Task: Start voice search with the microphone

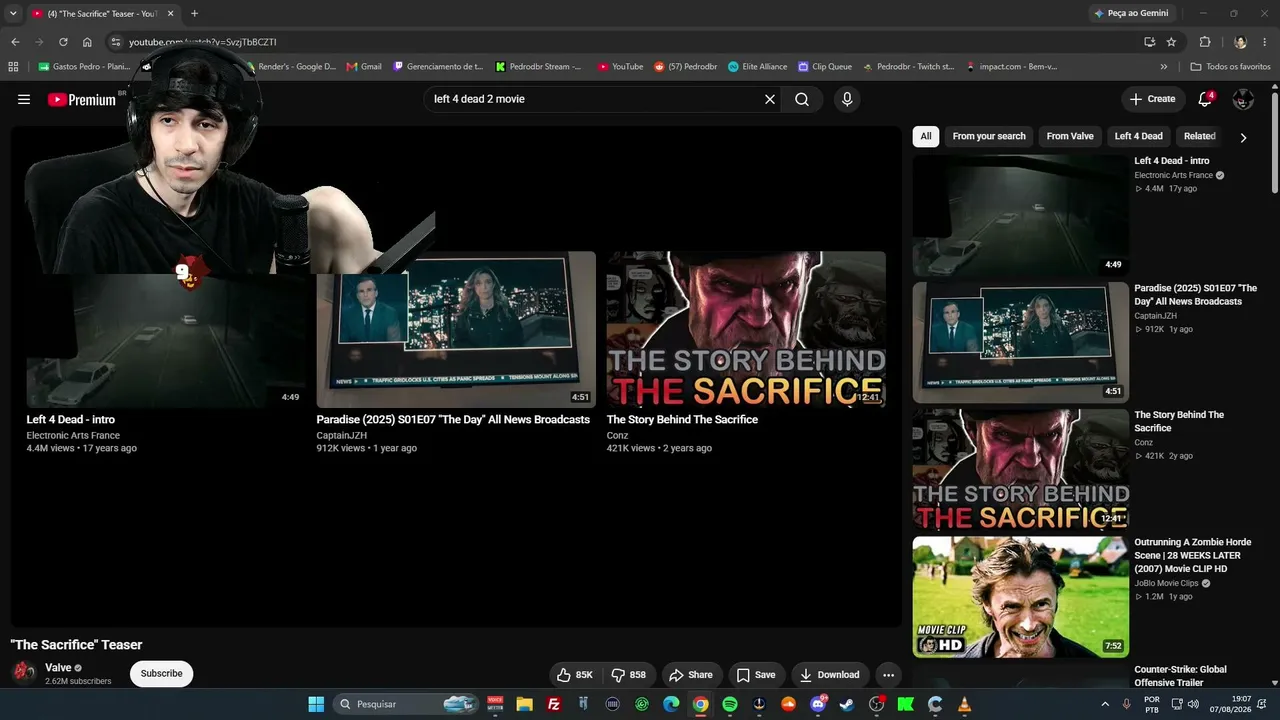Action: point(847,99)
